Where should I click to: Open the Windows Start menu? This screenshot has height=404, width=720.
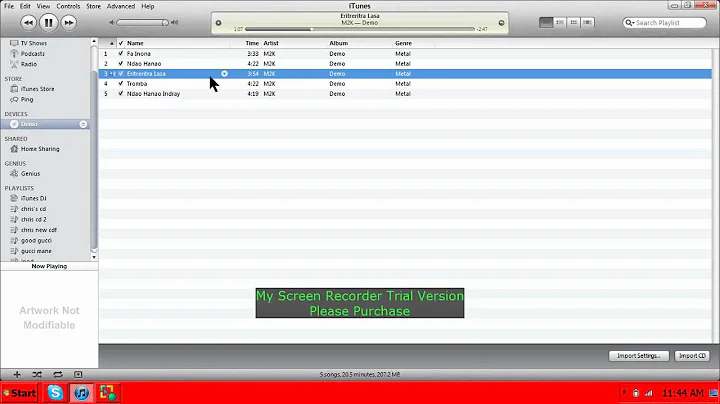point(20,393)
